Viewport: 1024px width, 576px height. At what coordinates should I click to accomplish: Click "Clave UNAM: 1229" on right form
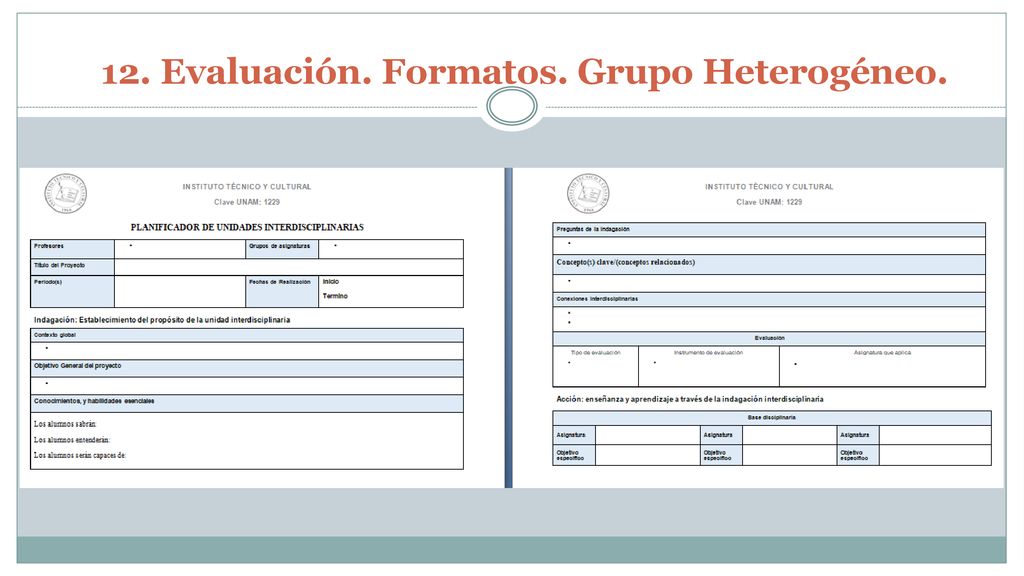pos(769,202)
